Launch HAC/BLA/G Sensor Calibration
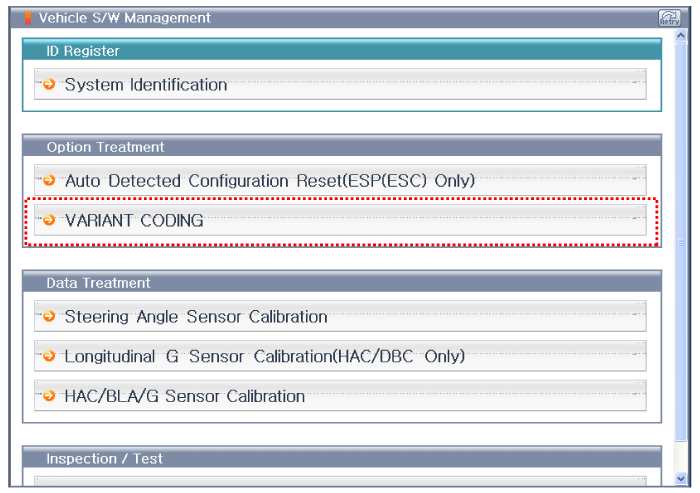The height and width of the screenshot is (493, 700). (x=184, y=396)
